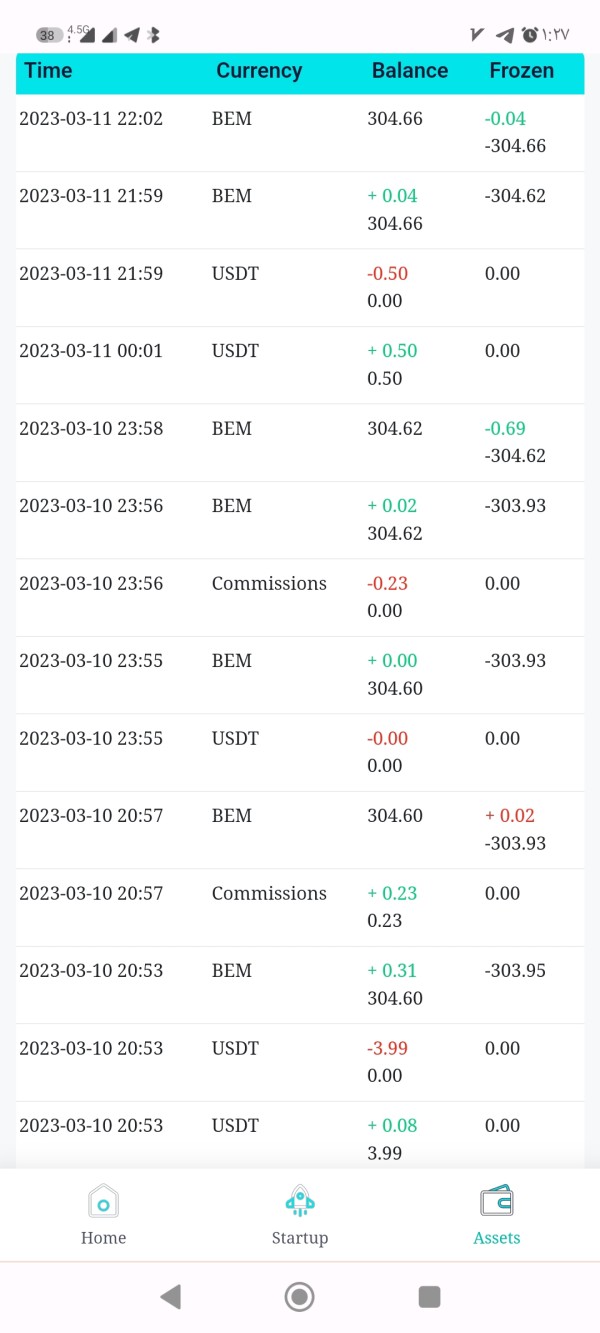Tap the alarm clock status icon
This screenshot has width=600, height=1333.
pos(530,35)
